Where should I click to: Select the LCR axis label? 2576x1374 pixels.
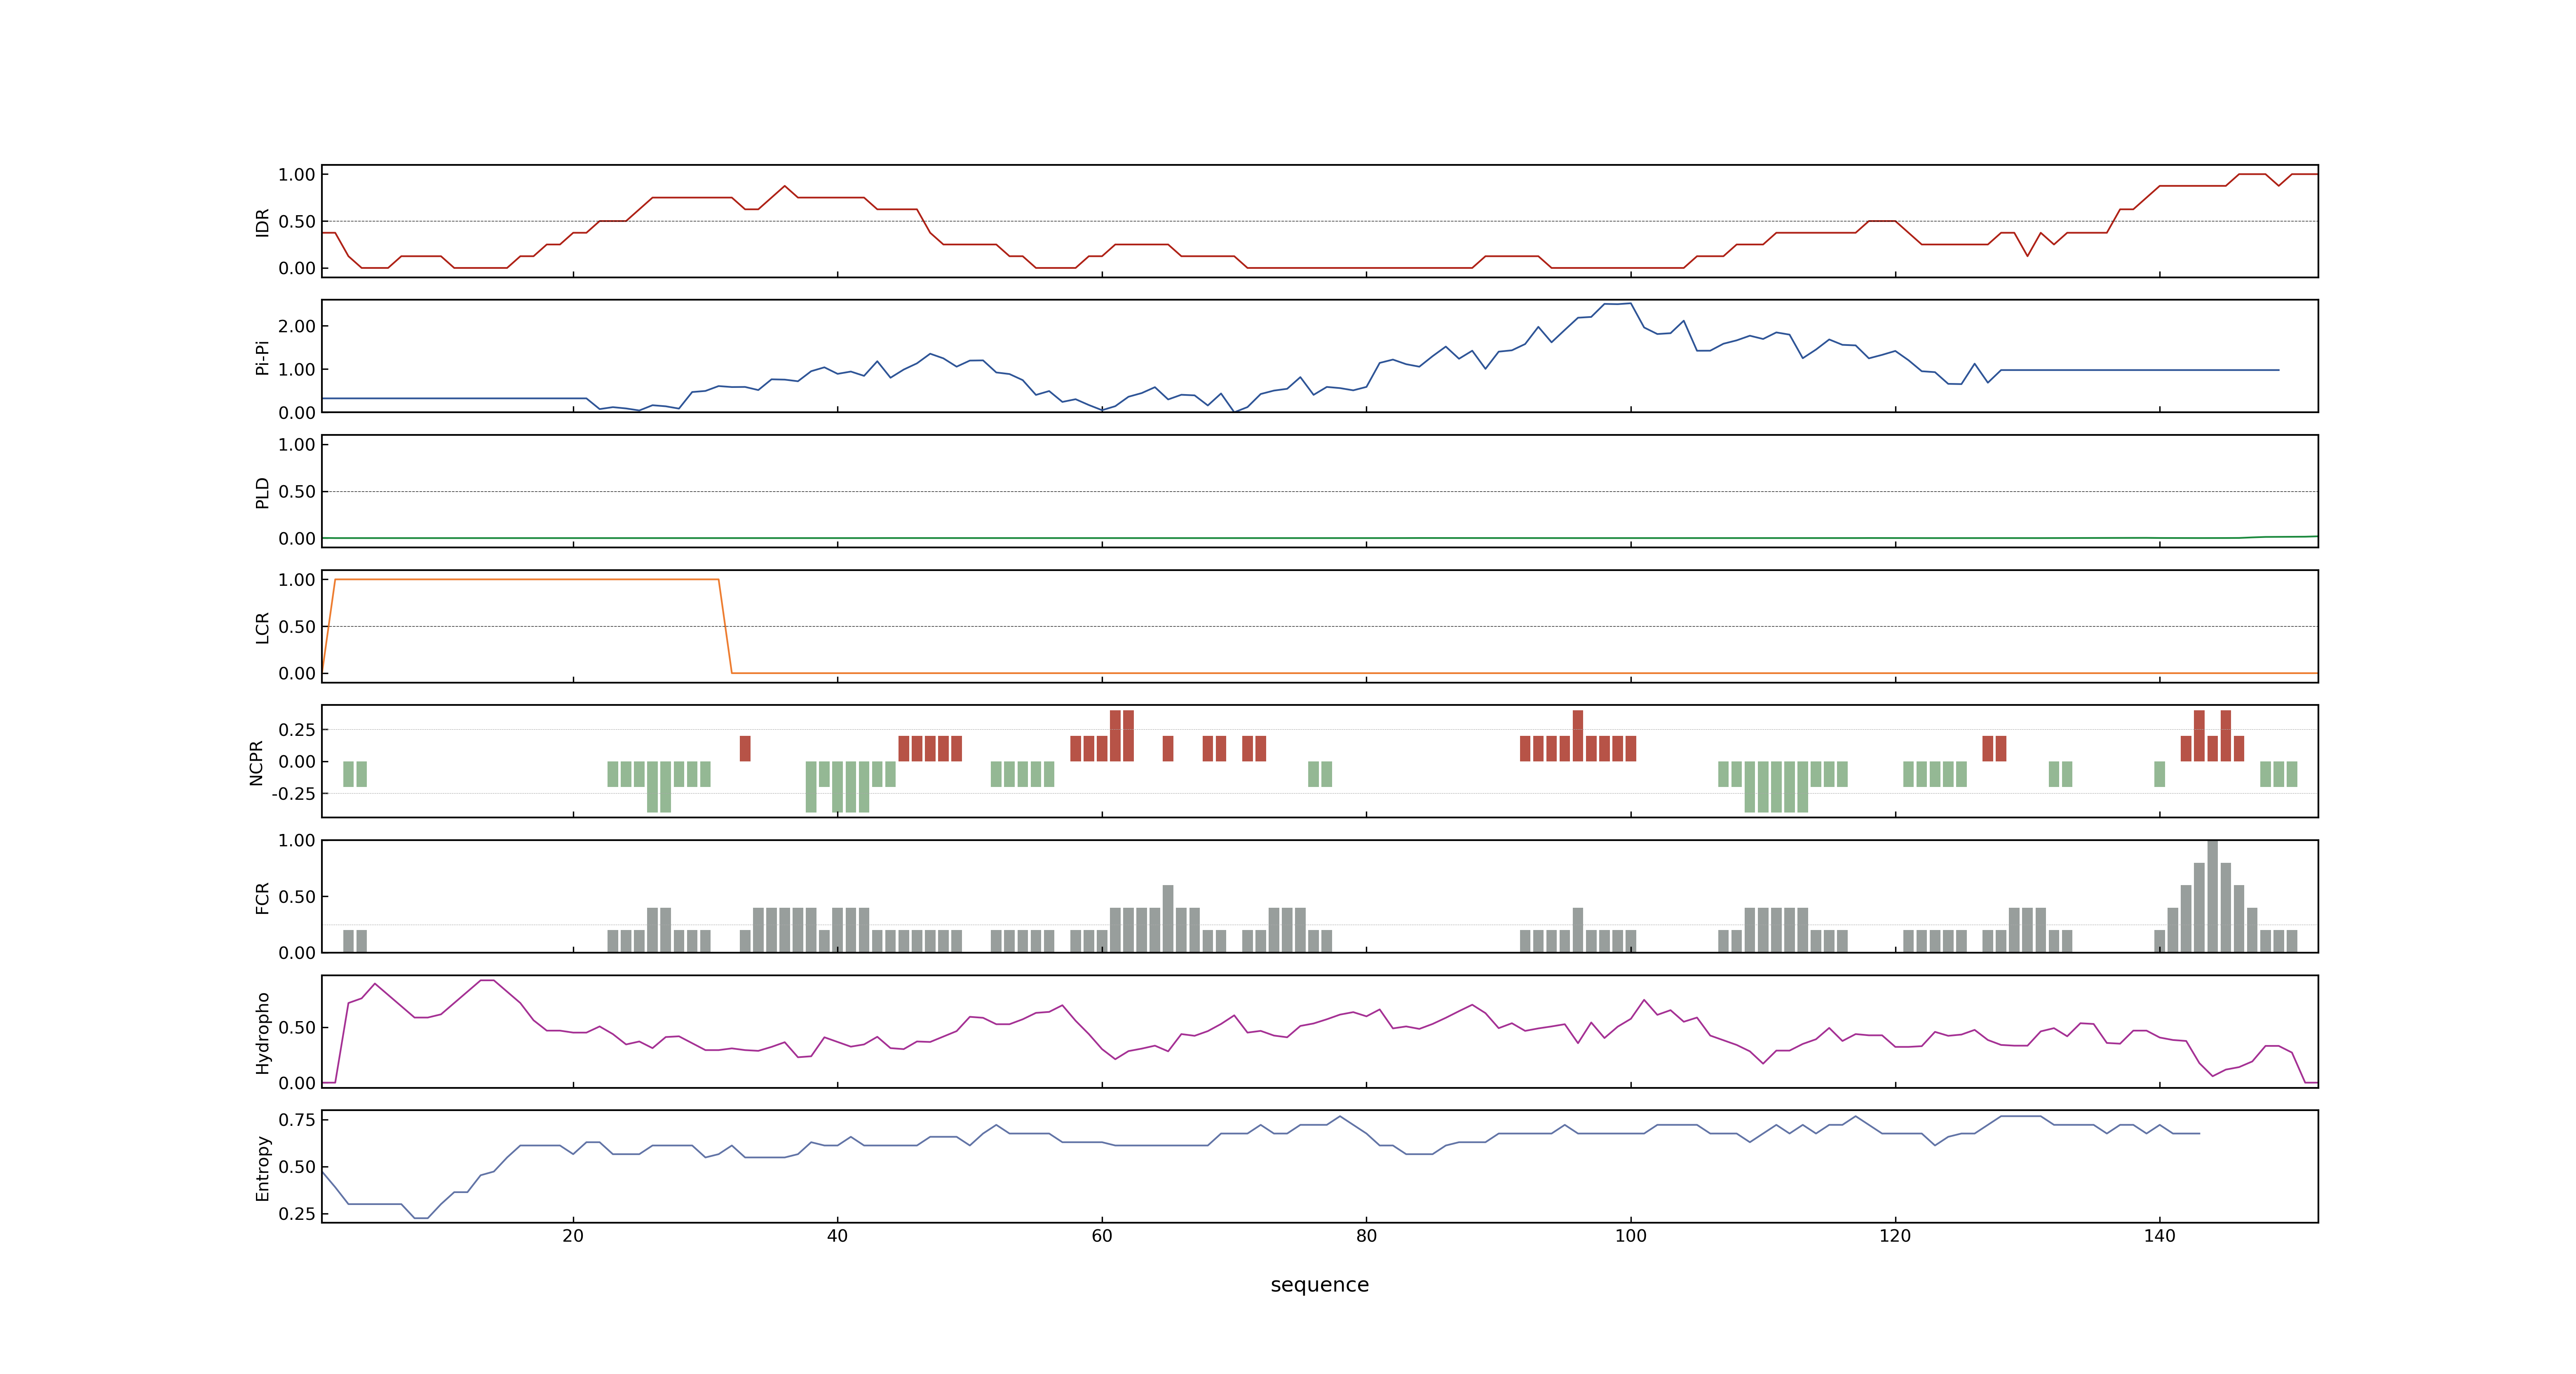click(262, 627)
